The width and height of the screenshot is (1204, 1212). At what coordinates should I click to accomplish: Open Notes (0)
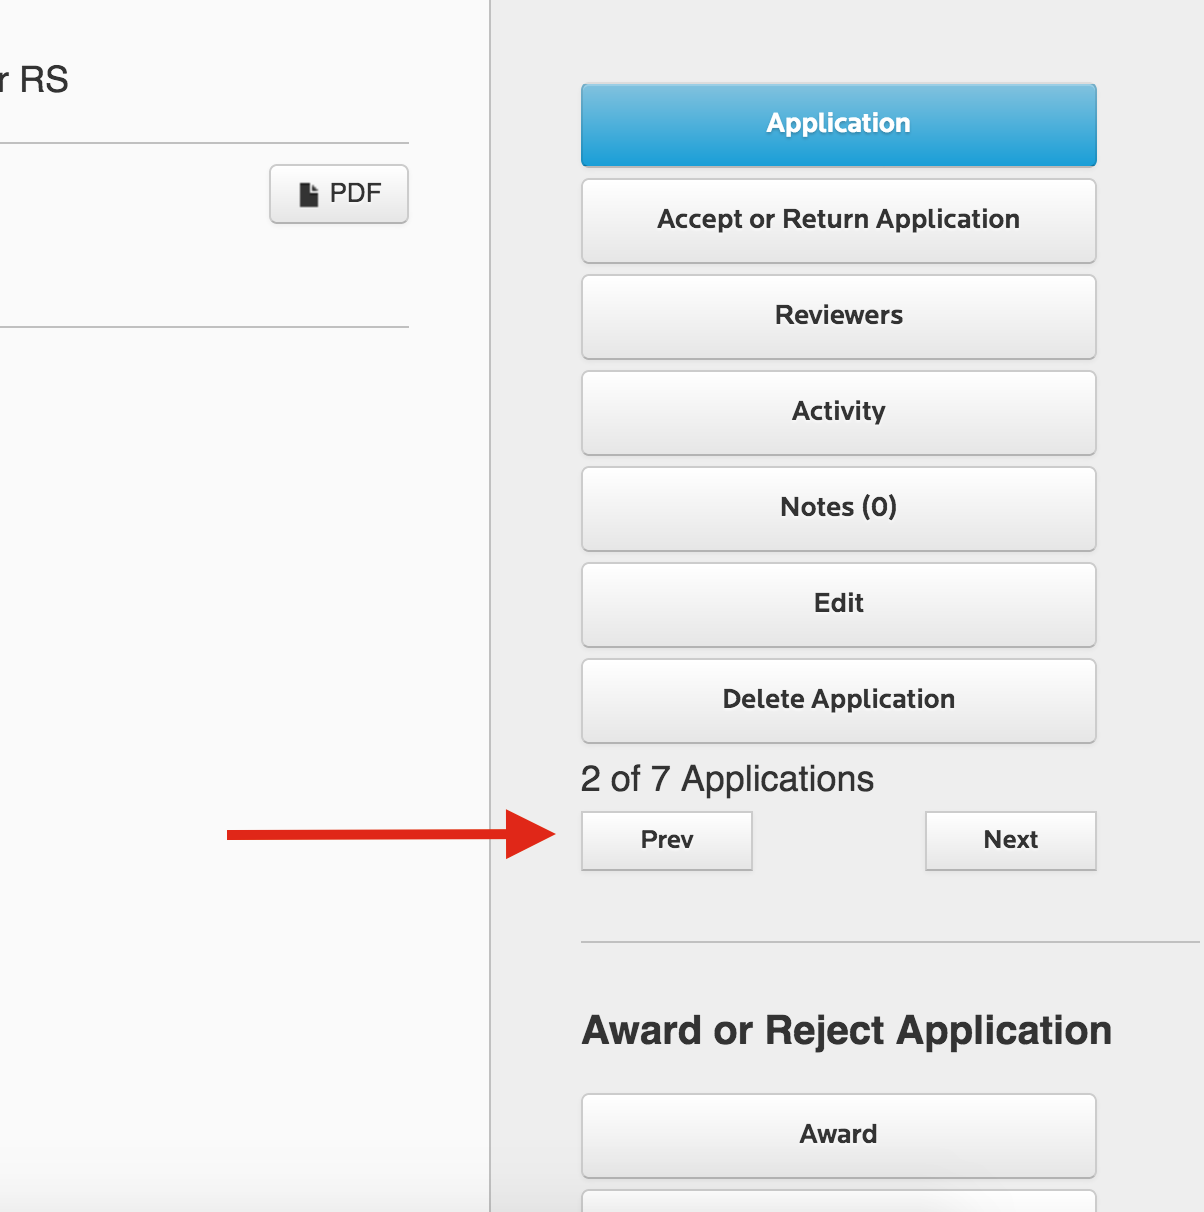pos(838,508)
